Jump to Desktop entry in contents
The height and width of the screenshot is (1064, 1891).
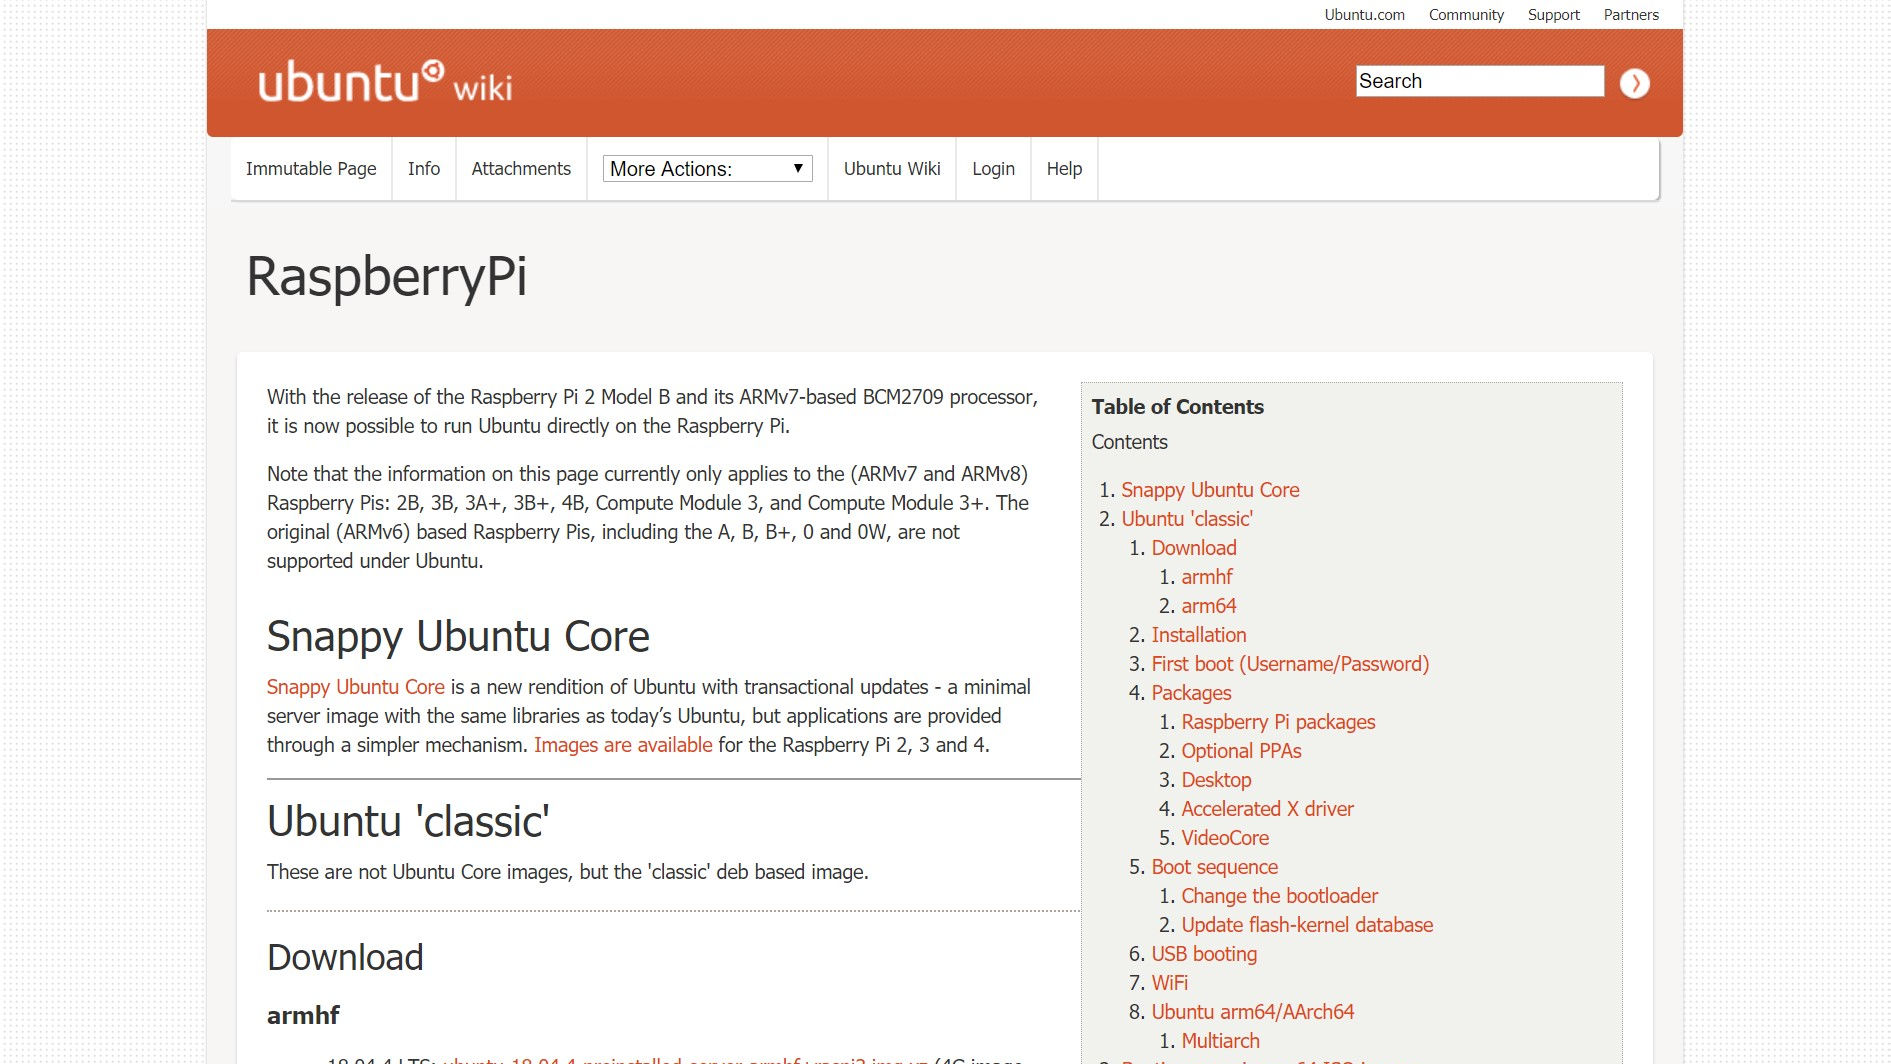(1216, 780)
